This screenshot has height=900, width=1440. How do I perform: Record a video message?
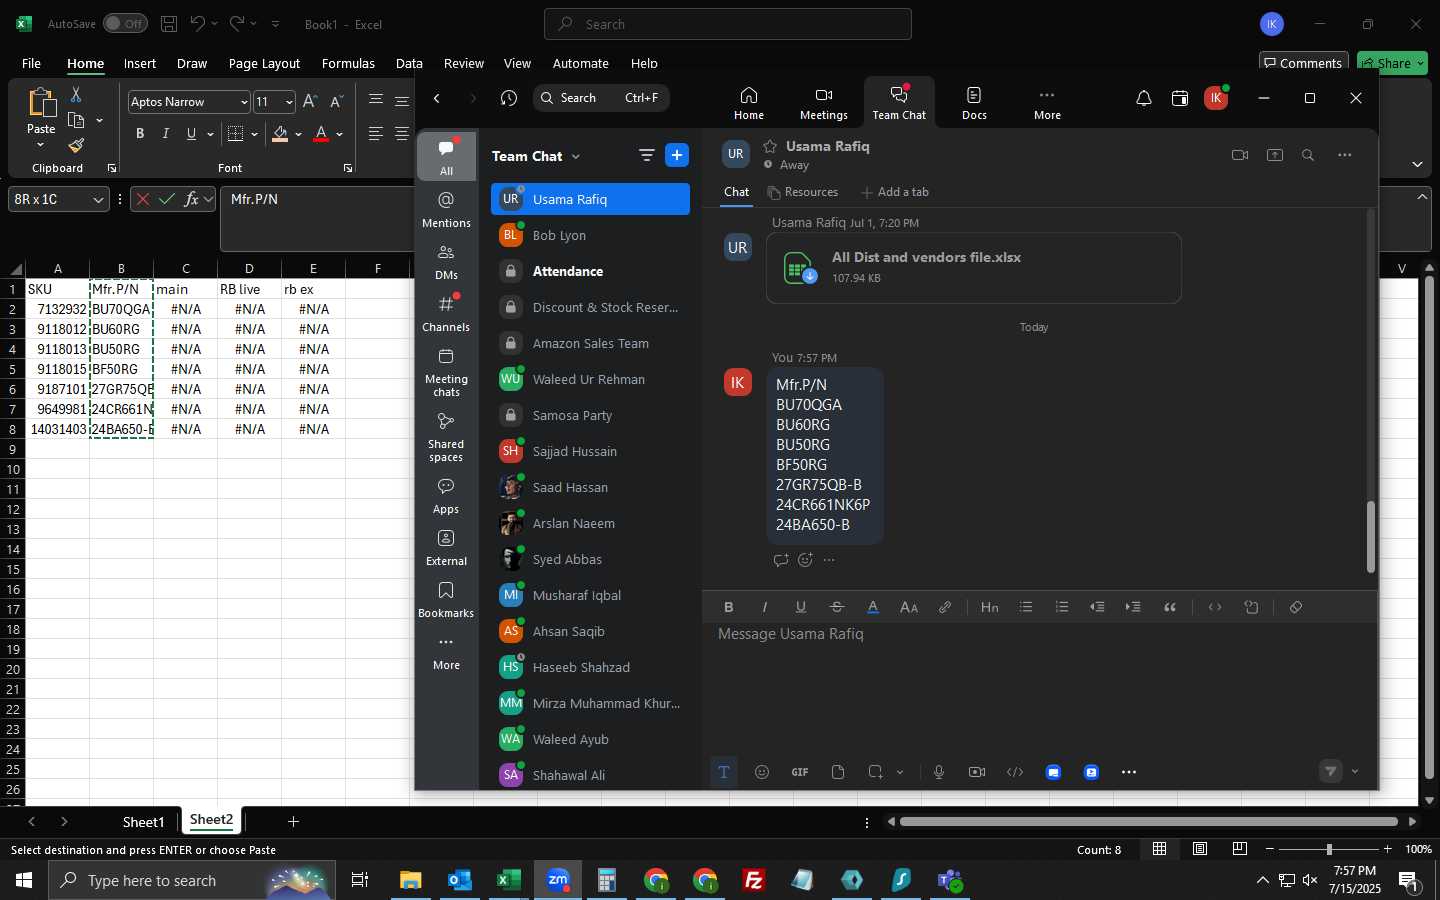click(x=977, y=772)
